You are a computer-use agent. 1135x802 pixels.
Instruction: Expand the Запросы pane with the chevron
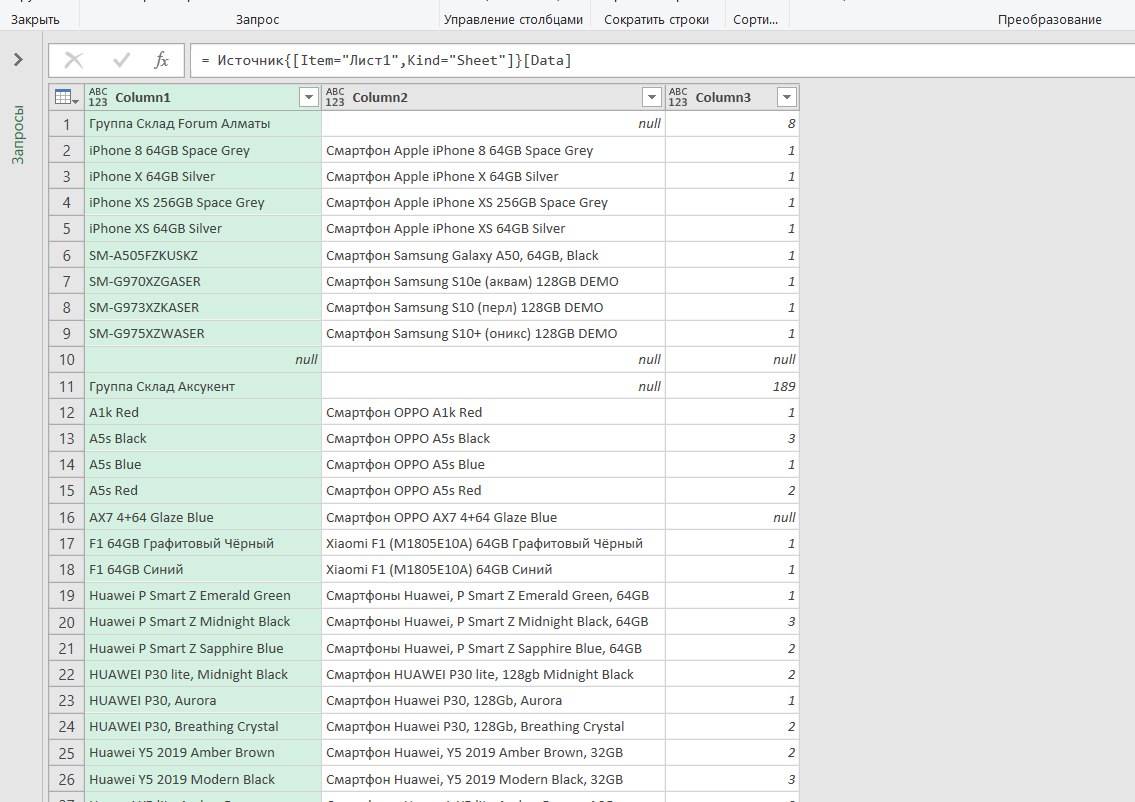[x=18, y=59]
